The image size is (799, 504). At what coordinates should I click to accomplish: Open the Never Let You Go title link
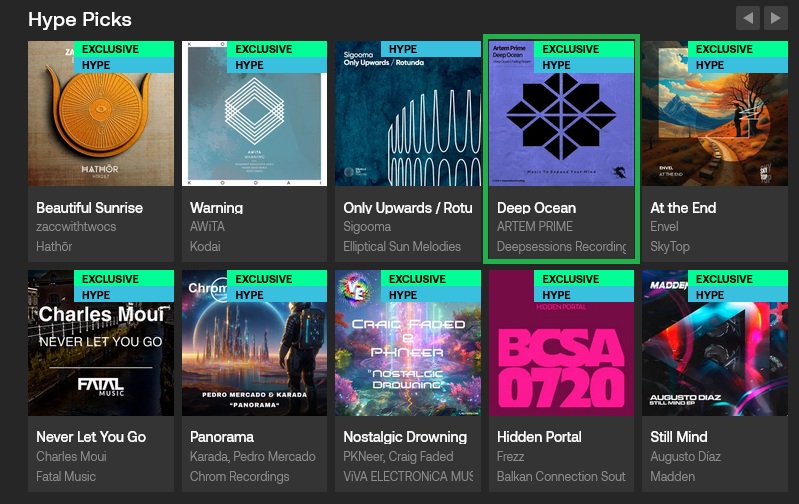coord(91,437)
